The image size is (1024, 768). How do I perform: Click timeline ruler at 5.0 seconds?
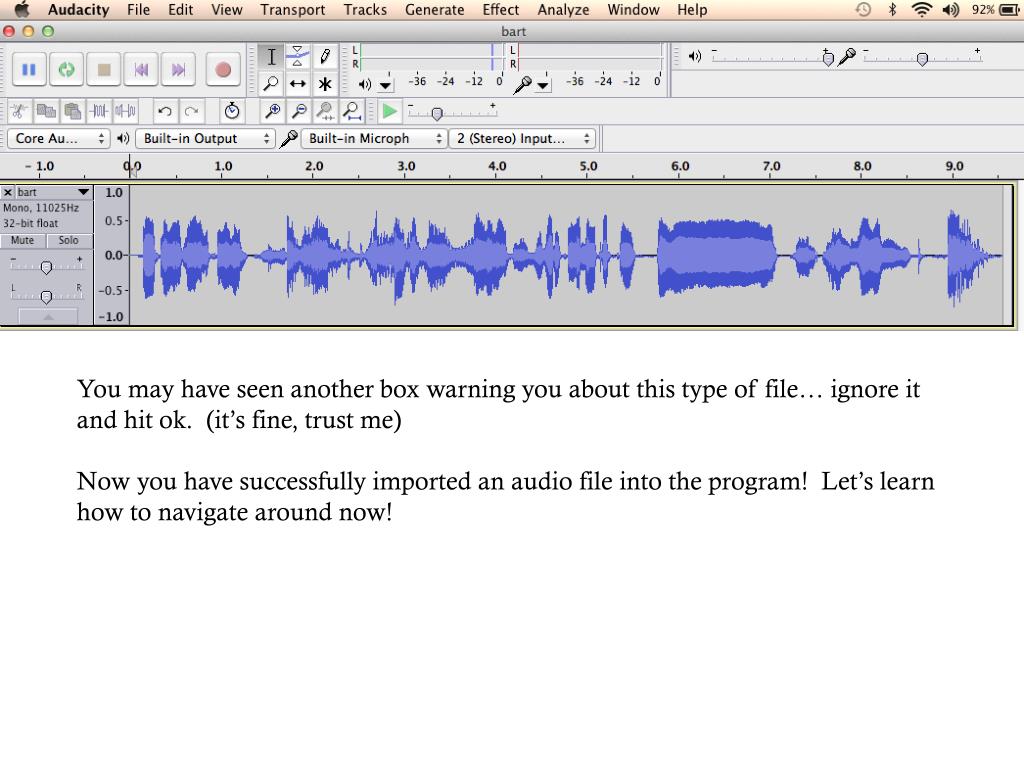click(588, 167)
